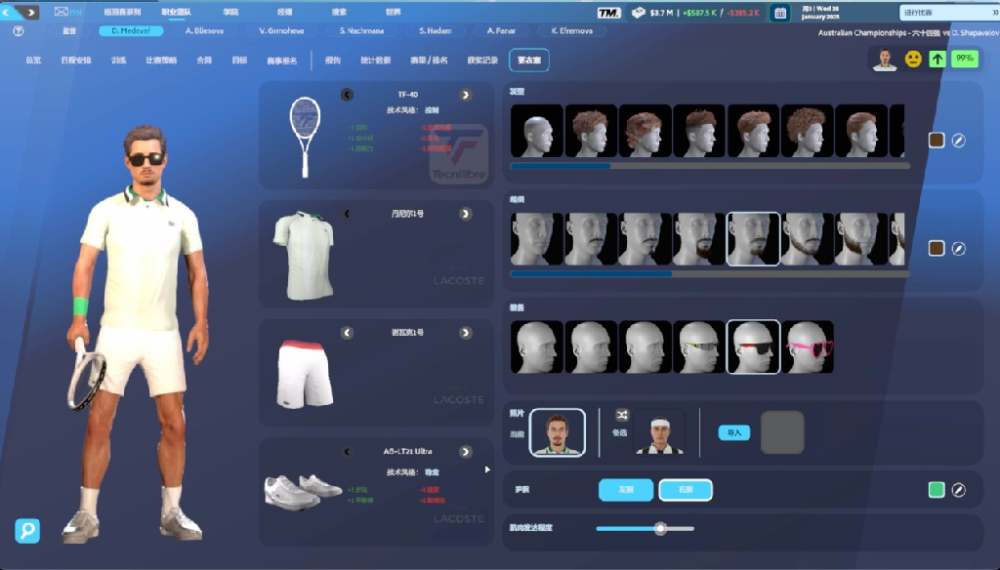Click the blue import photo button
The width and height of the screenshot is (1000, 570).
(733, 432)
